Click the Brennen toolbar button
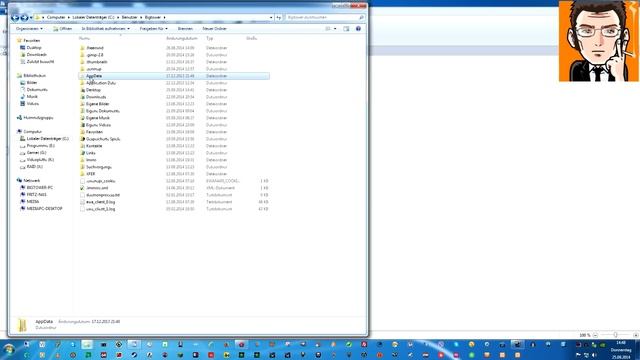This screenshot has width=640, height=360. tap(185, 29)
